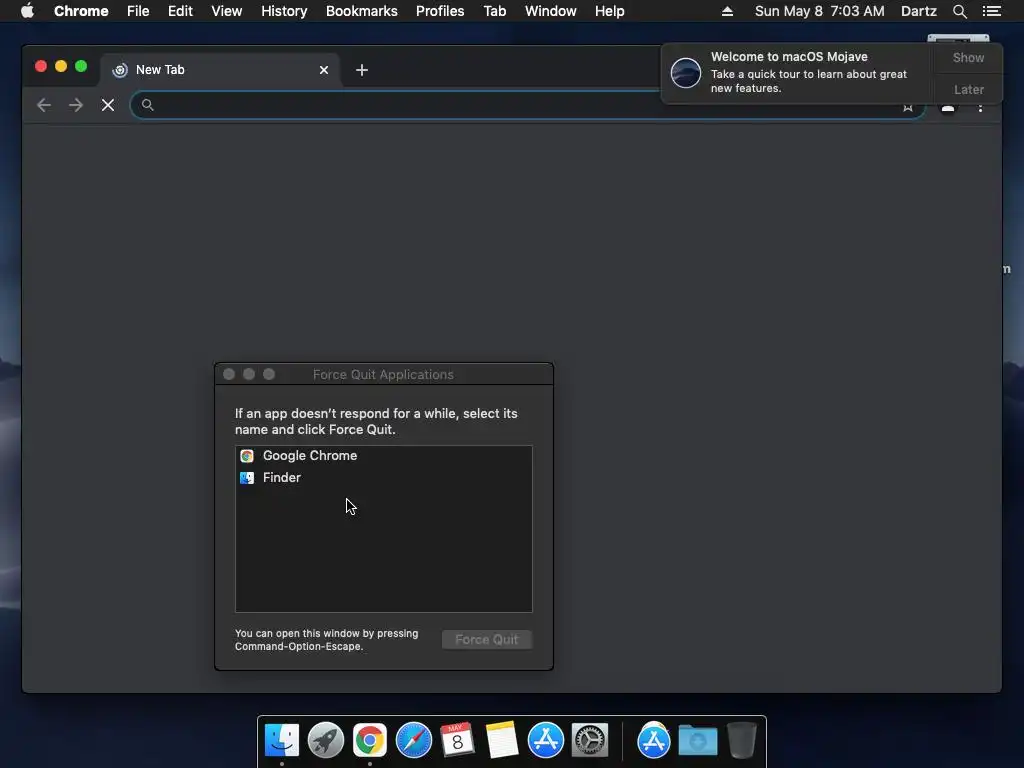Image resolution: width=1024 pixels, height=768 pixels.
Task: Open the Chrome application menu
Action: (x=81, y=11)
